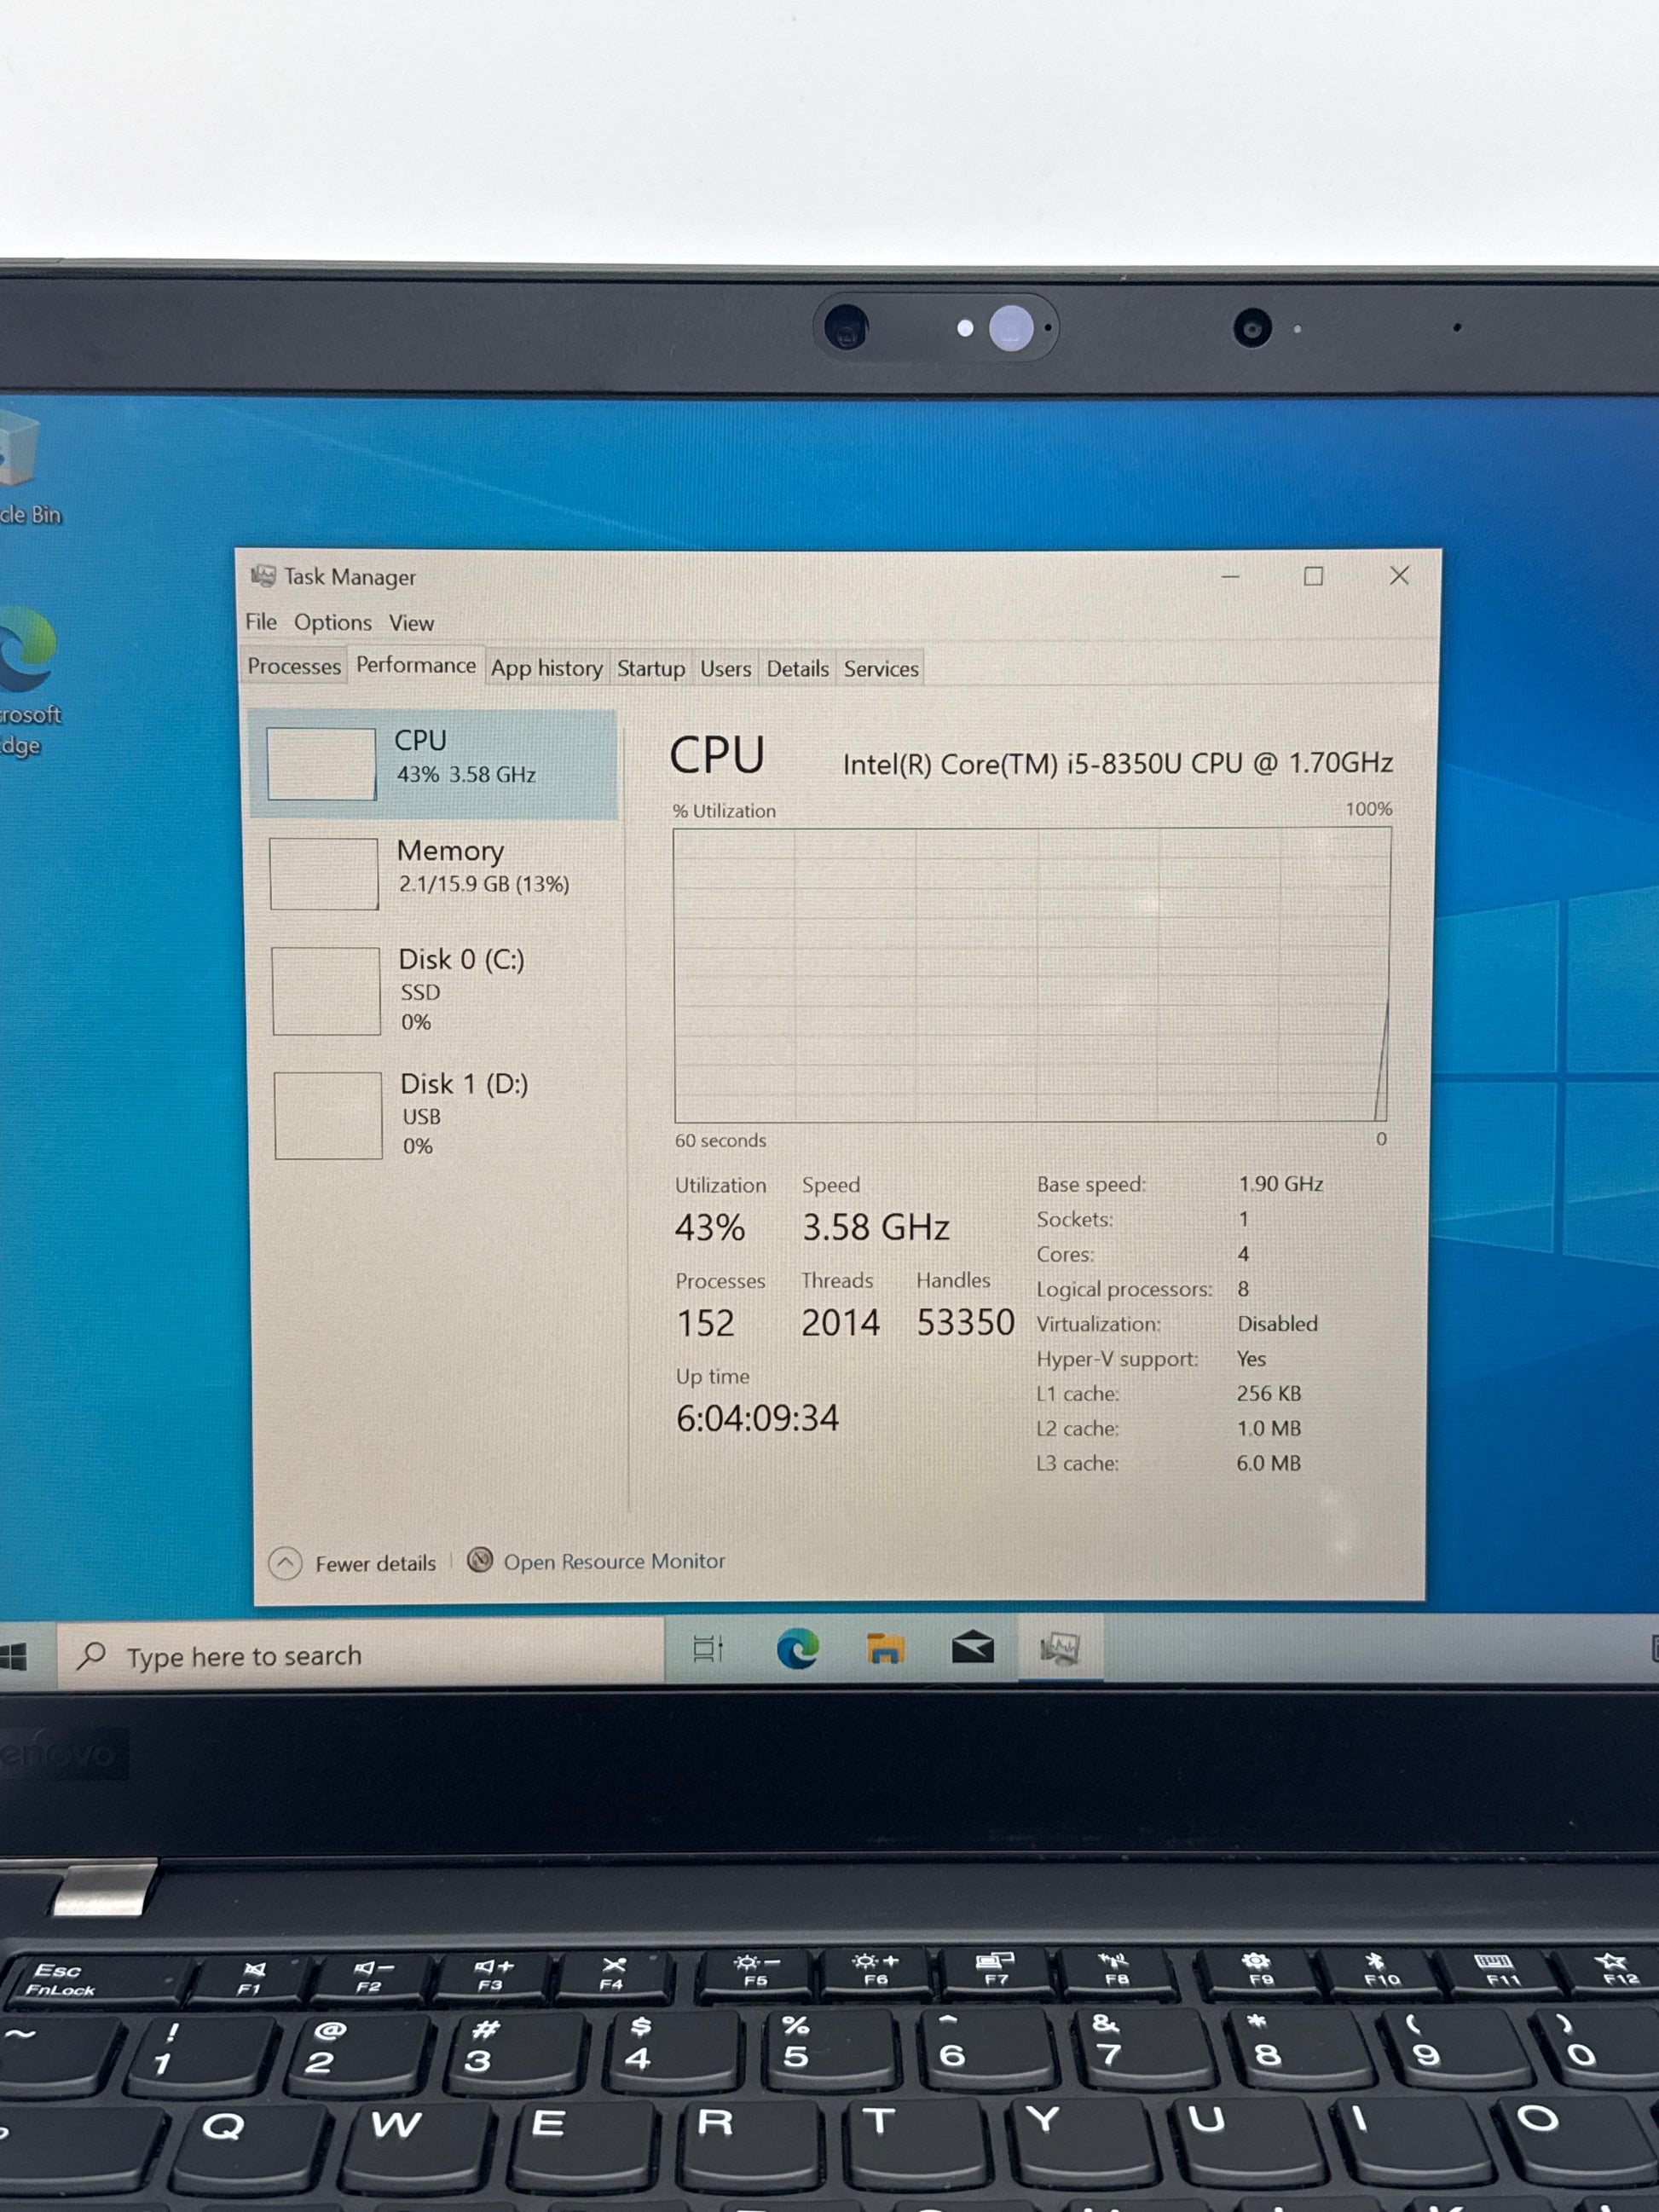Click the Open Resource Monitor link
The width and height of the screenshot is (1659, 2212).
tap(614, 1561)
